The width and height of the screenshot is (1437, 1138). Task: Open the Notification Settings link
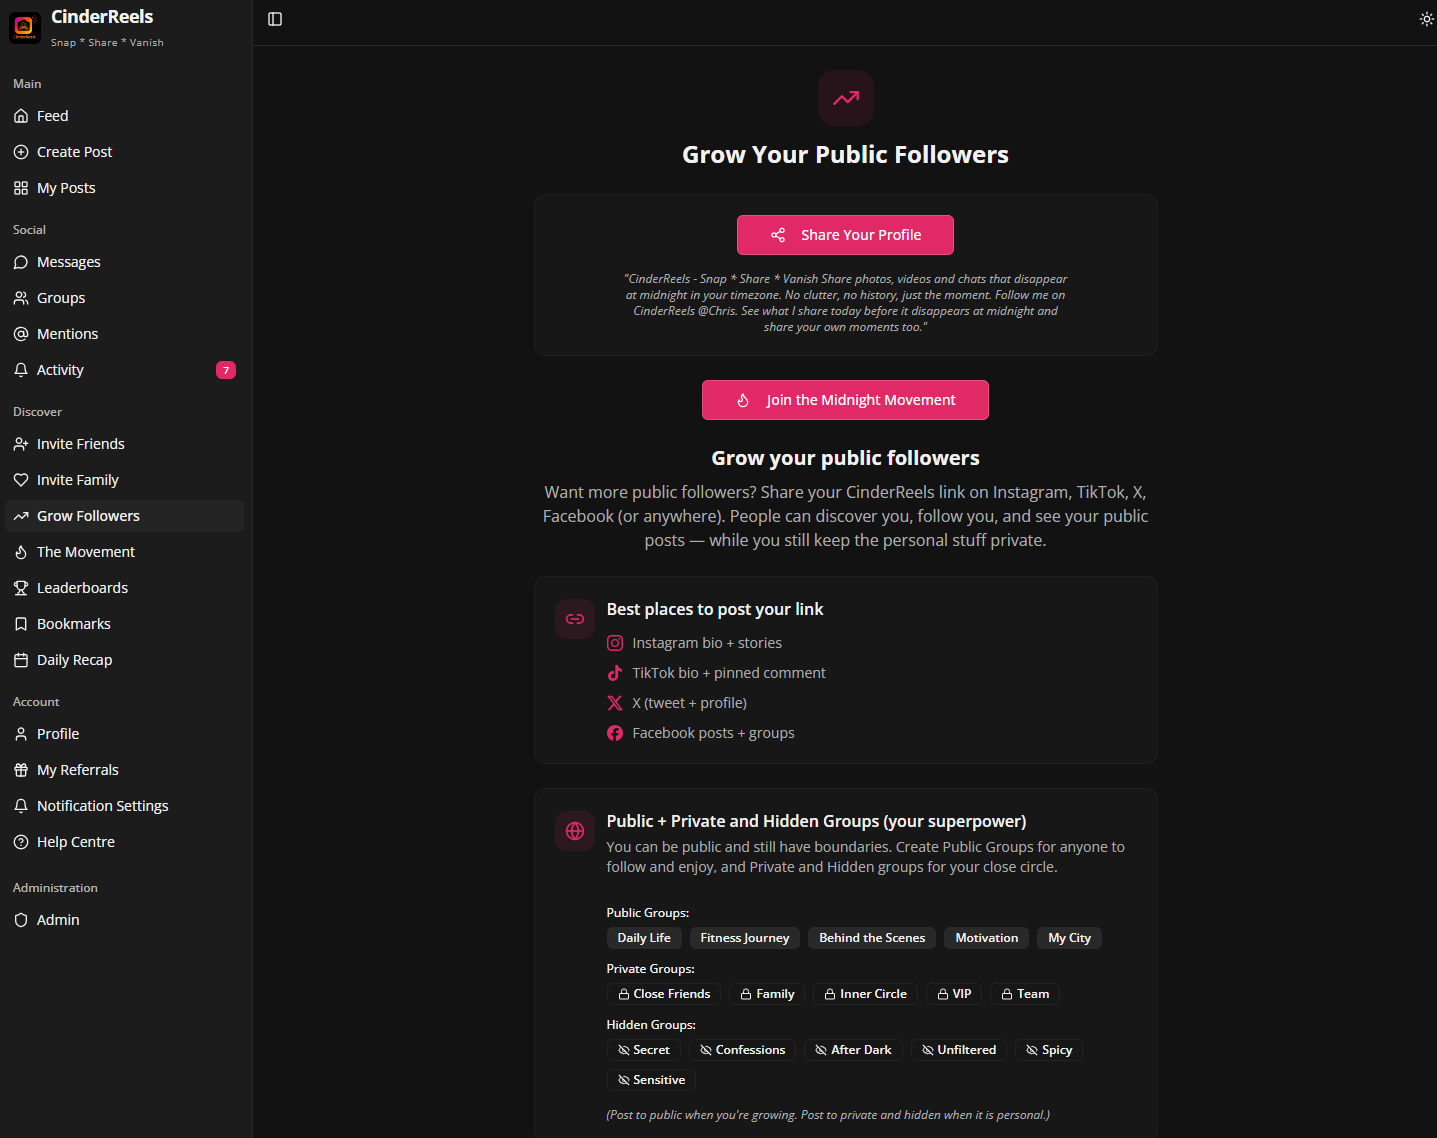[x=124, y=806]
